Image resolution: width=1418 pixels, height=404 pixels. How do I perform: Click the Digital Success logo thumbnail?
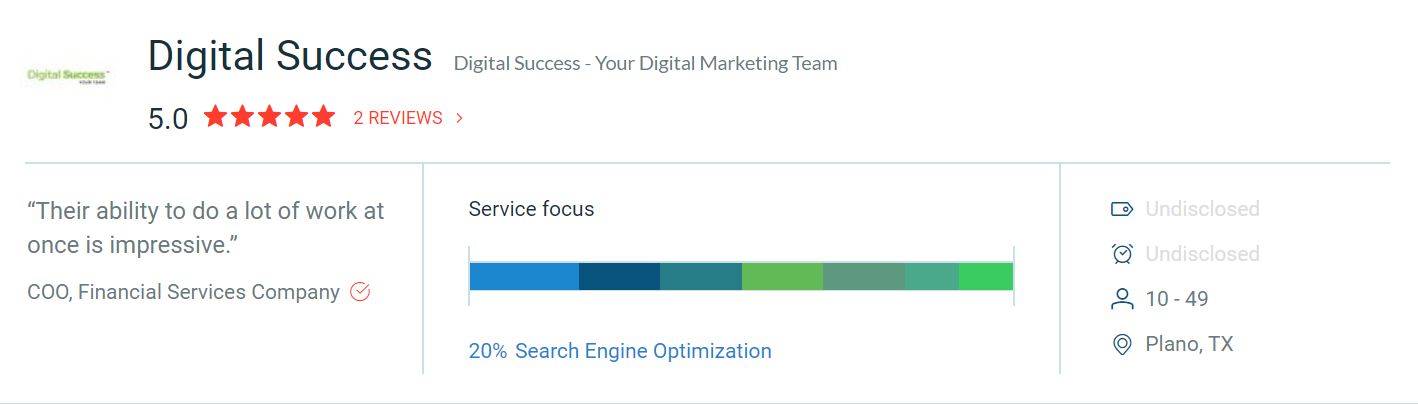click(69, 76)
